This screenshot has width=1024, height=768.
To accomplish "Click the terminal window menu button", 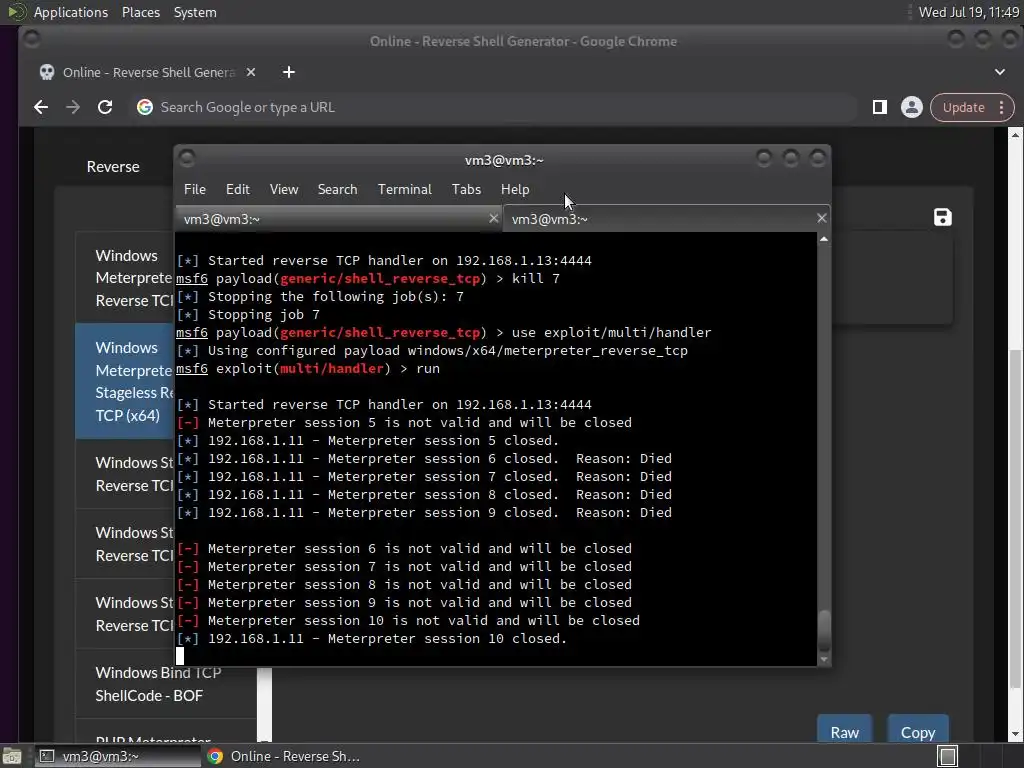I will click(187, 157).
